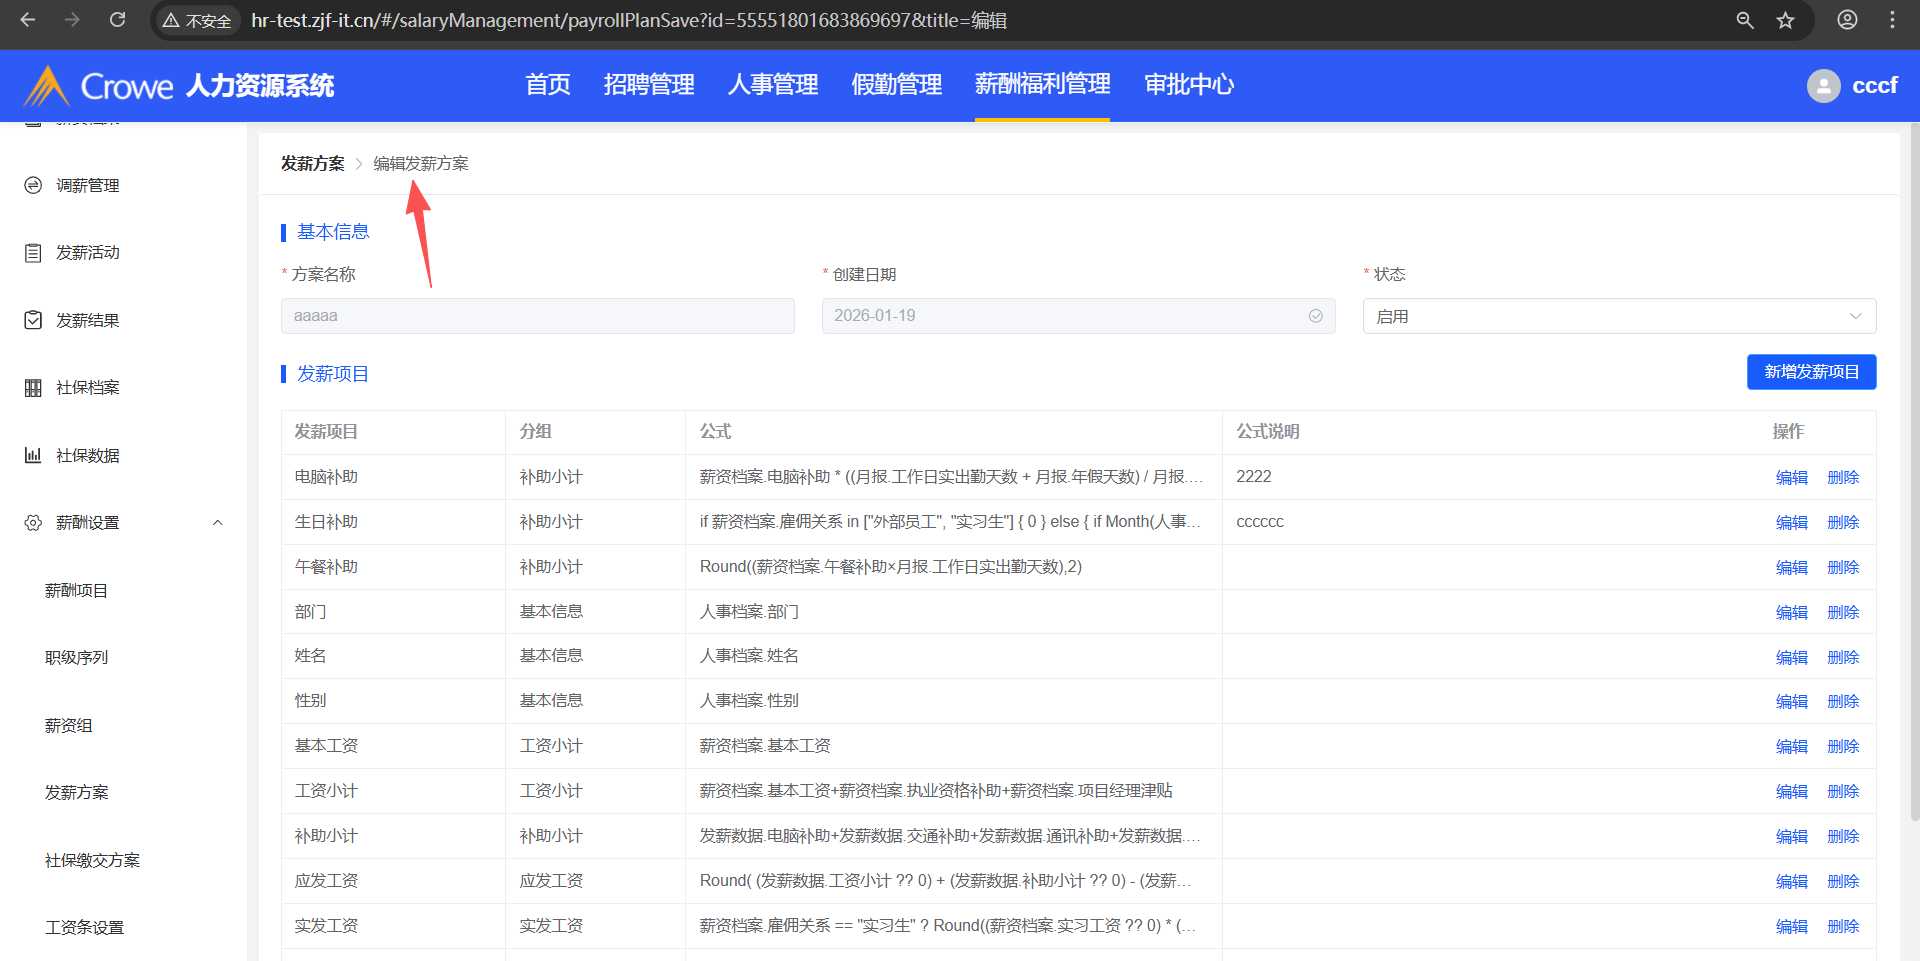Click the browser bookmark star icon

click(1785, 20)
